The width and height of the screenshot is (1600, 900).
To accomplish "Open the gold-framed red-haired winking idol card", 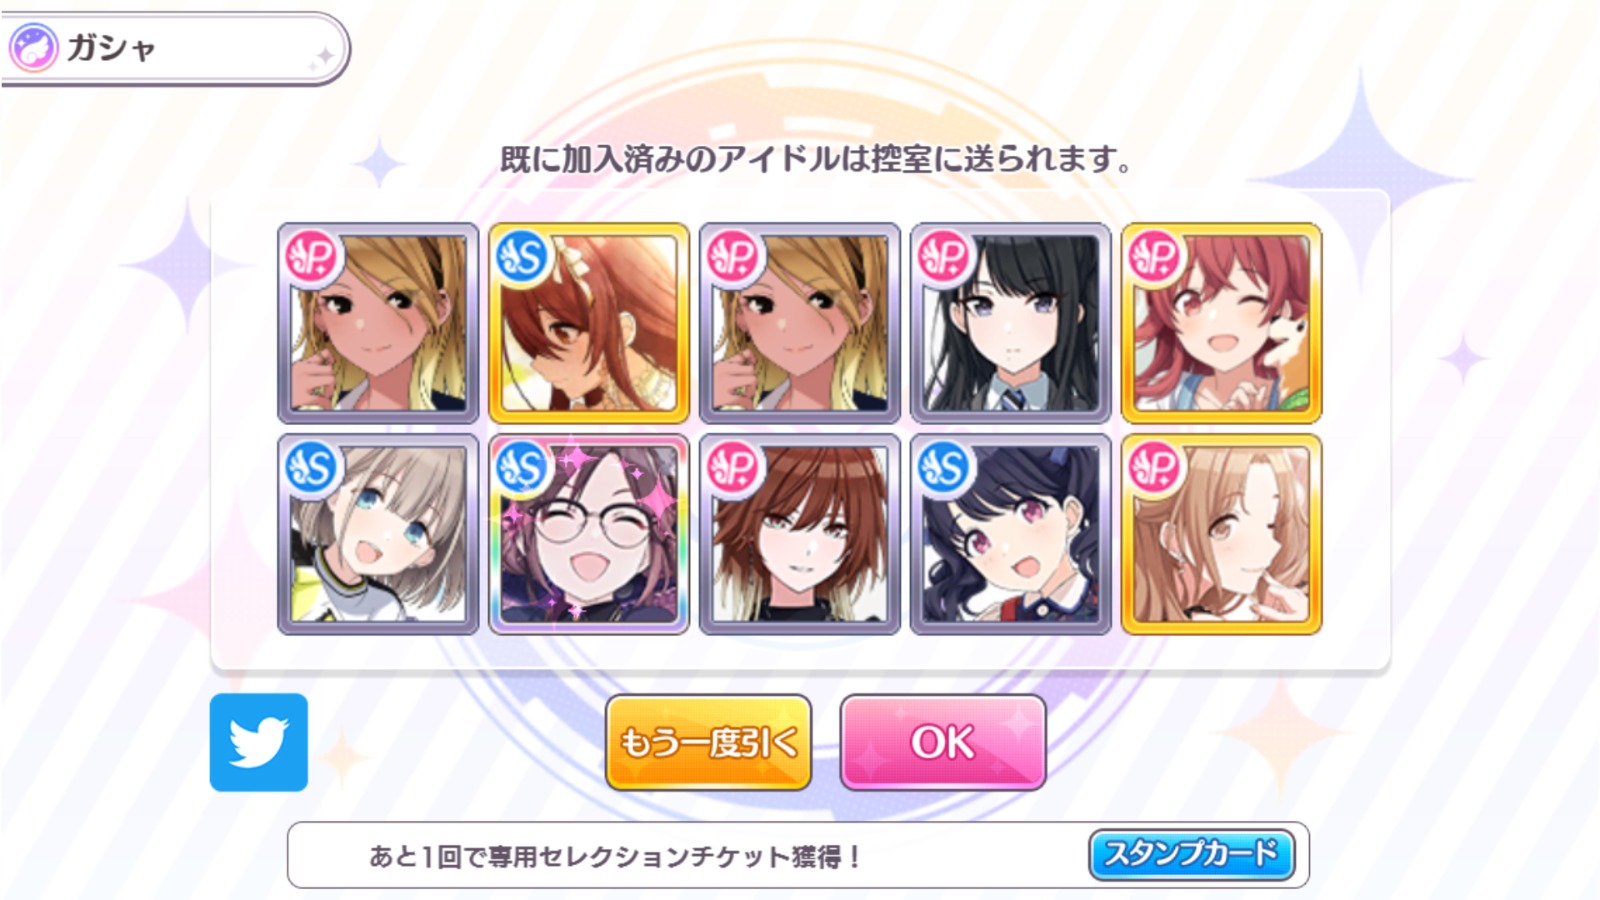I will (1221, 323).
